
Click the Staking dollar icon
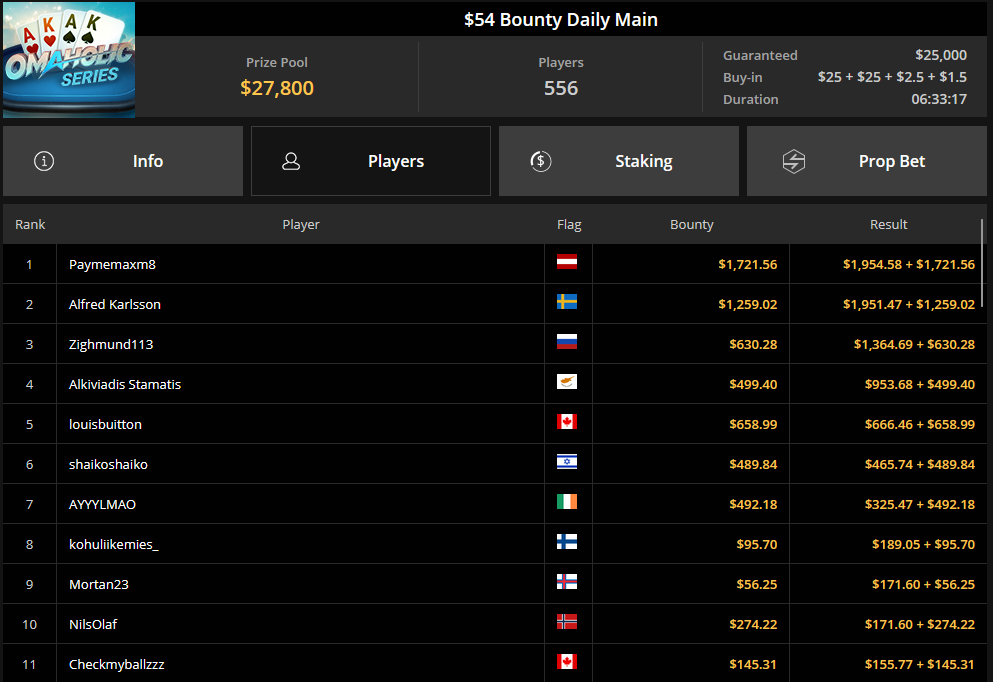[541, 161]
